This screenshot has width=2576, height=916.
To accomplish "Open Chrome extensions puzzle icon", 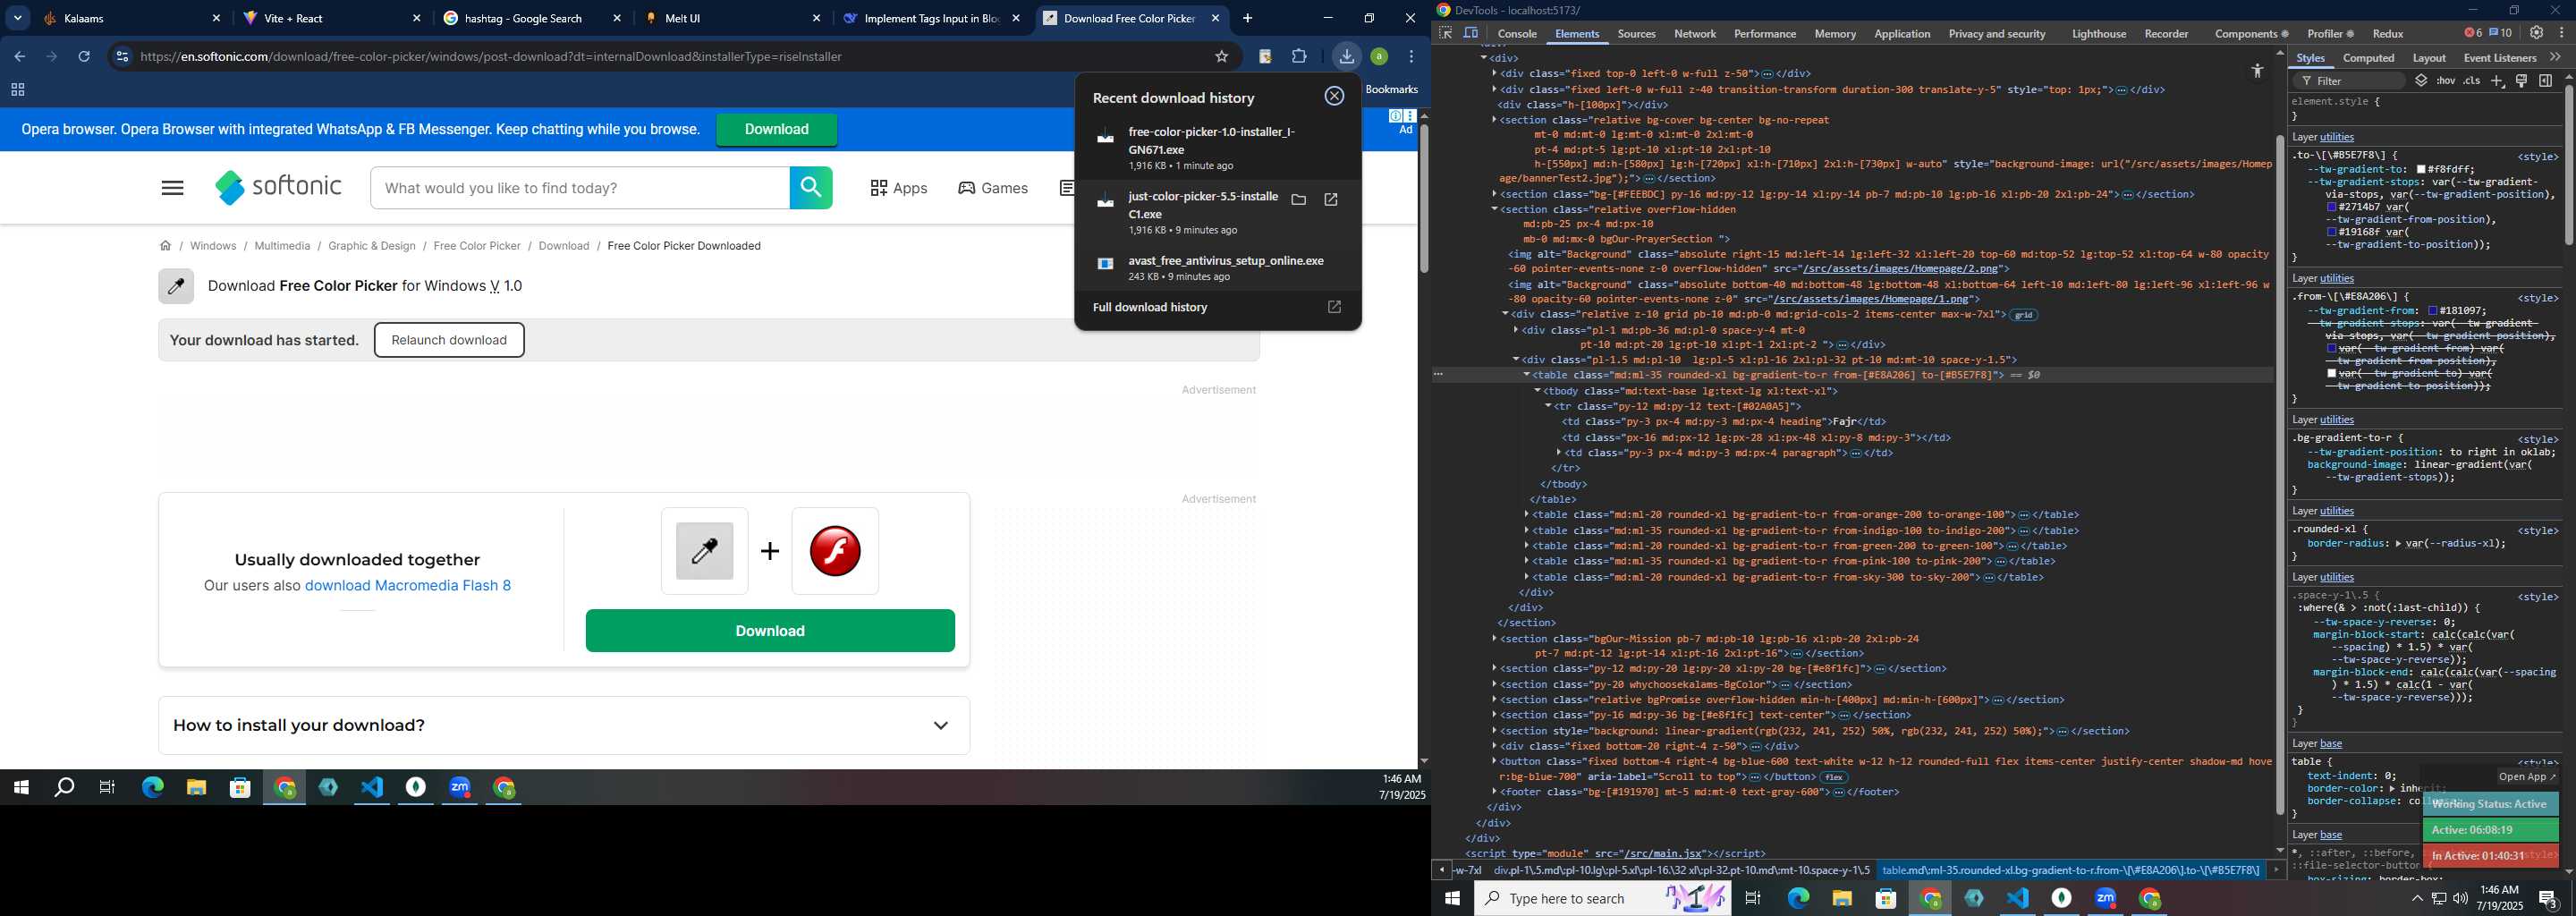I will (x=1299, y=57).
